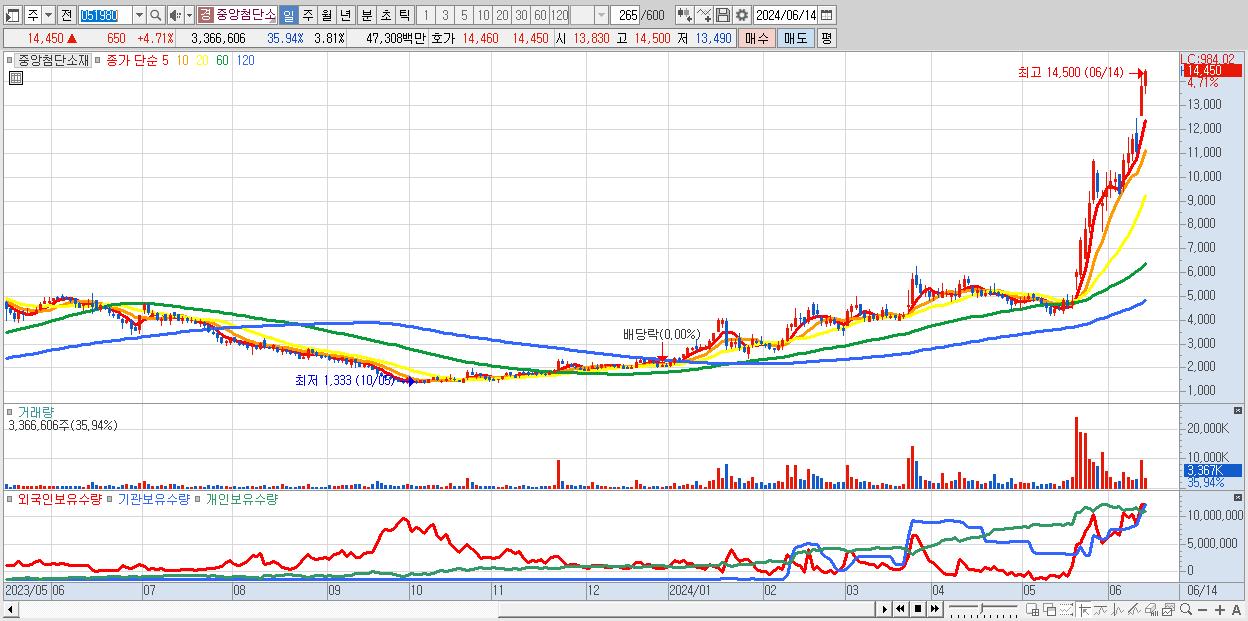Select the 년 yearly period toggle
Image resolution: width=1248 pixels, height=621 pixels.
click(x=345, y=15)
